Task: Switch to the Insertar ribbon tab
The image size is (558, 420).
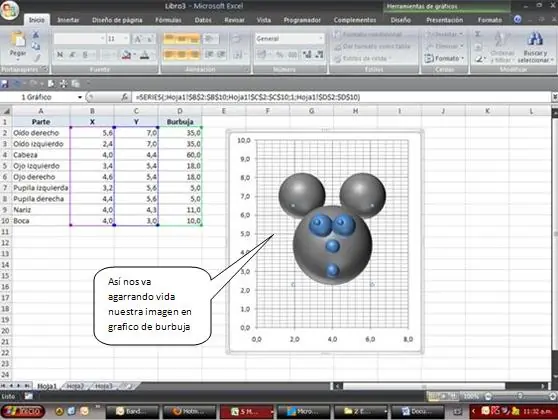Action: pyautogui.click(x=68, y=20)
